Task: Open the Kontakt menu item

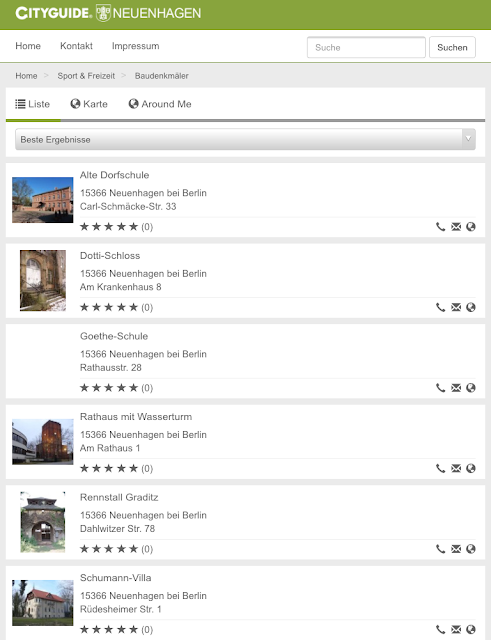Action: [76, 46]
